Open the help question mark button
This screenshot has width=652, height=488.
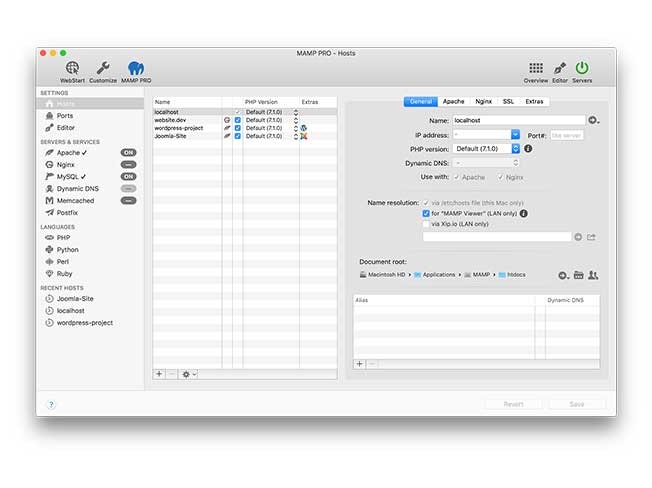click(x=51, y=404)
